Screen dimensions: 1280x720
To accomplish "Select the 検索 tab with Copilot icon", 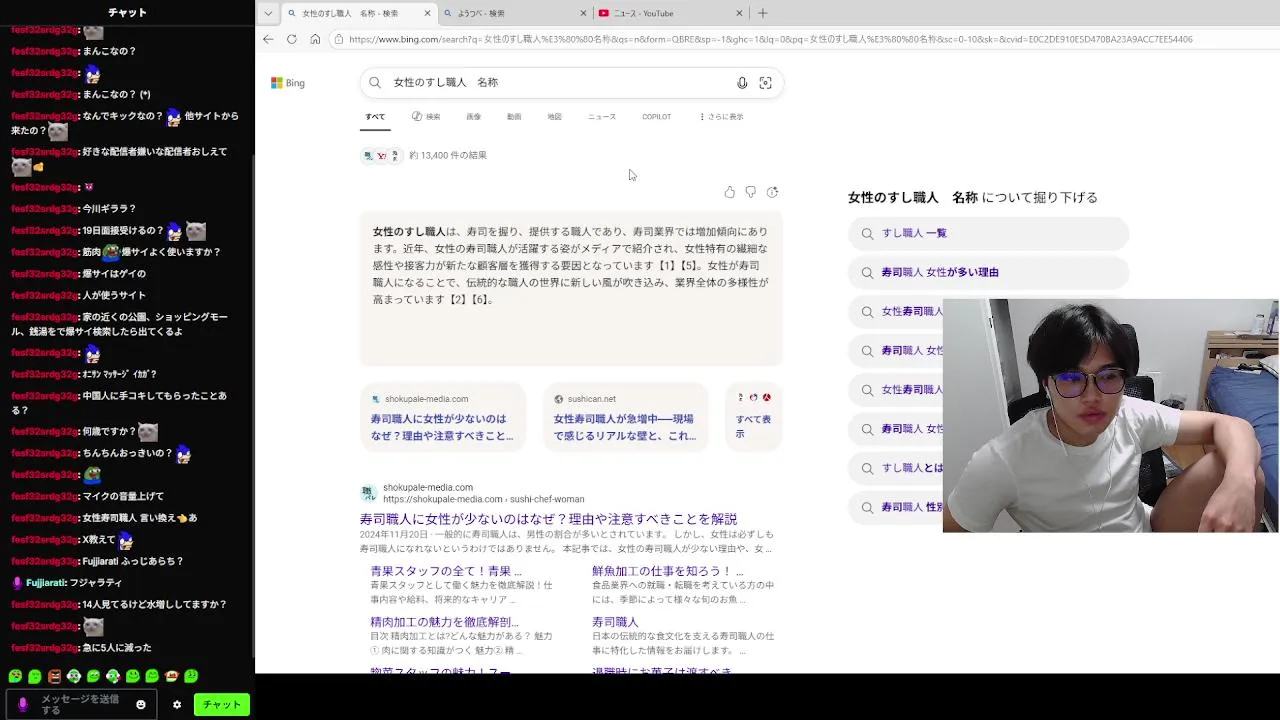I will click(426, 117).
